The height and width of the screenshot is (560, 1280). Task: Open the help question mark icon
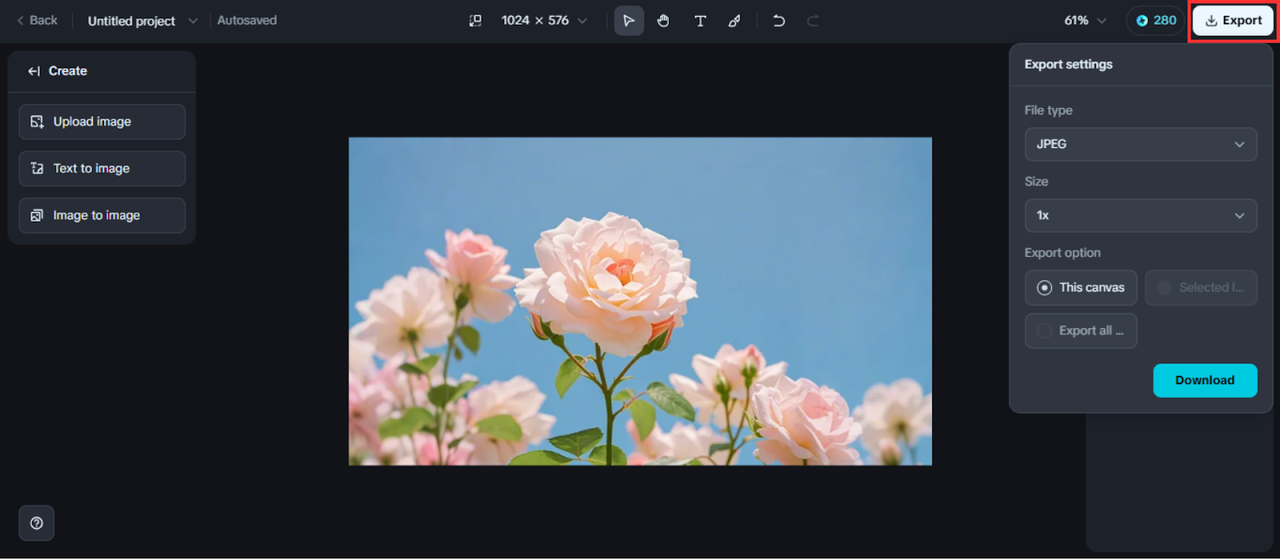point(37,523)
